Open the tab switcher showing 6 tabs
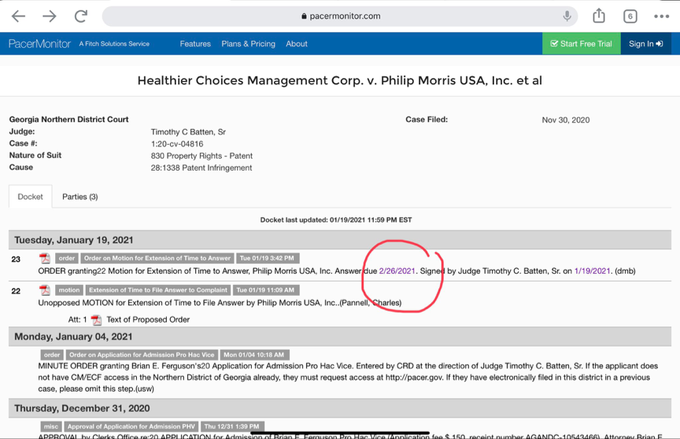 click(630, 16)
